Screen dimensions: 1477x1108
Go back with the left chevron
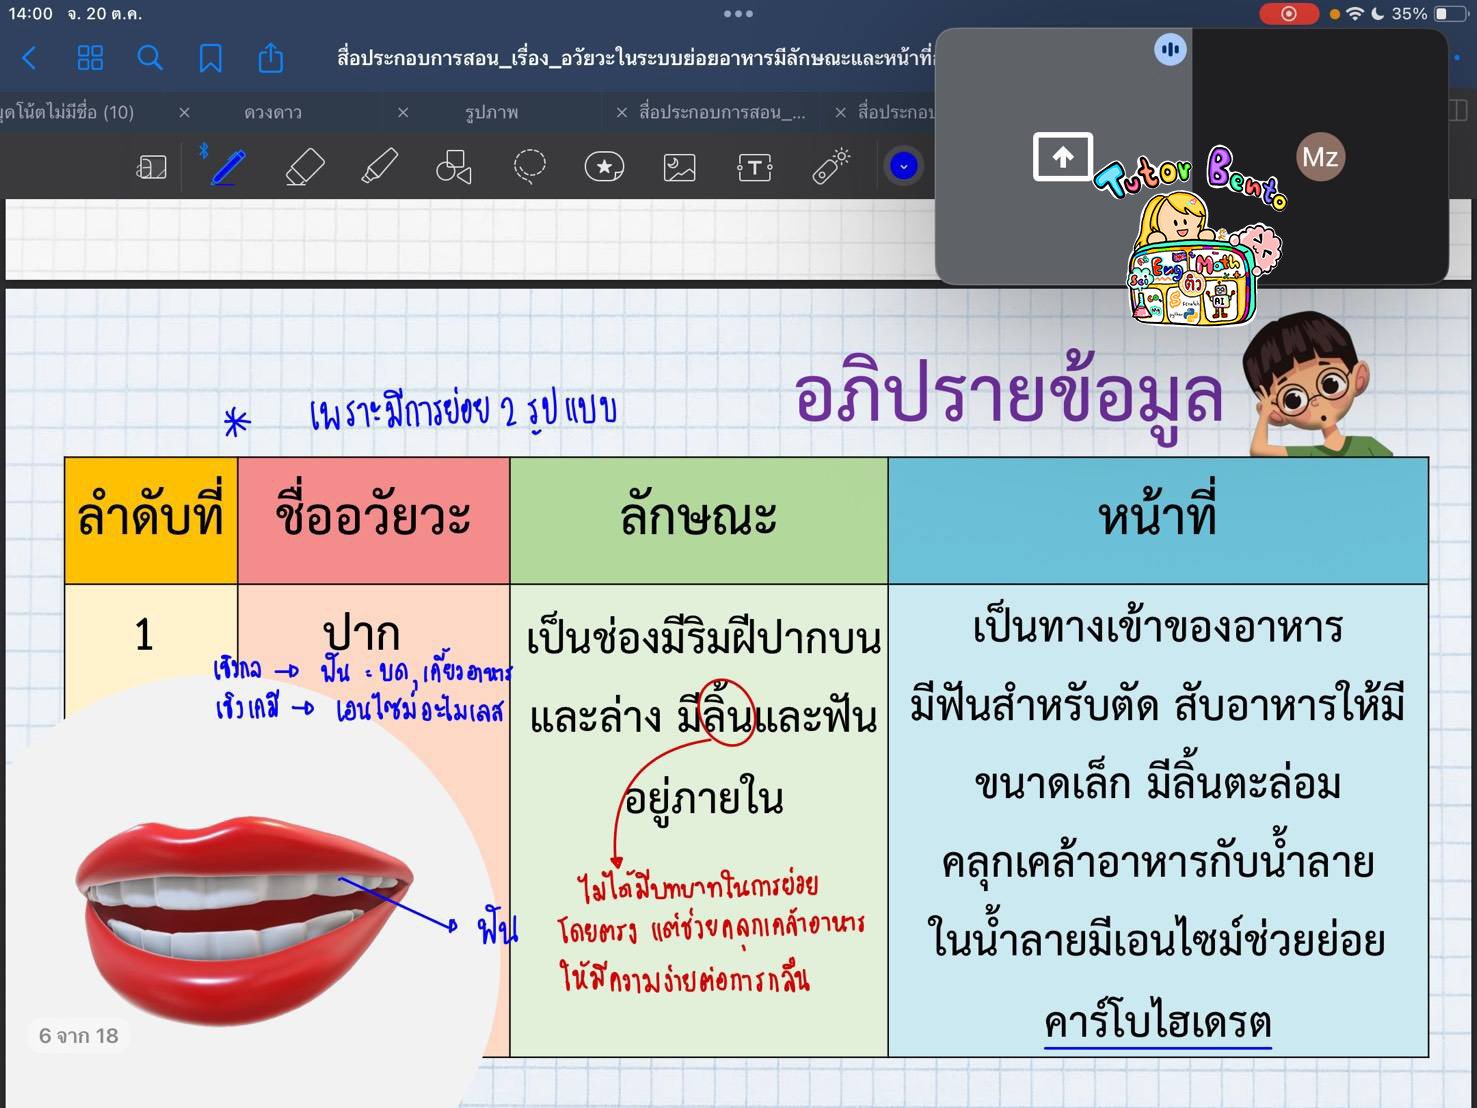click(29, 58)
